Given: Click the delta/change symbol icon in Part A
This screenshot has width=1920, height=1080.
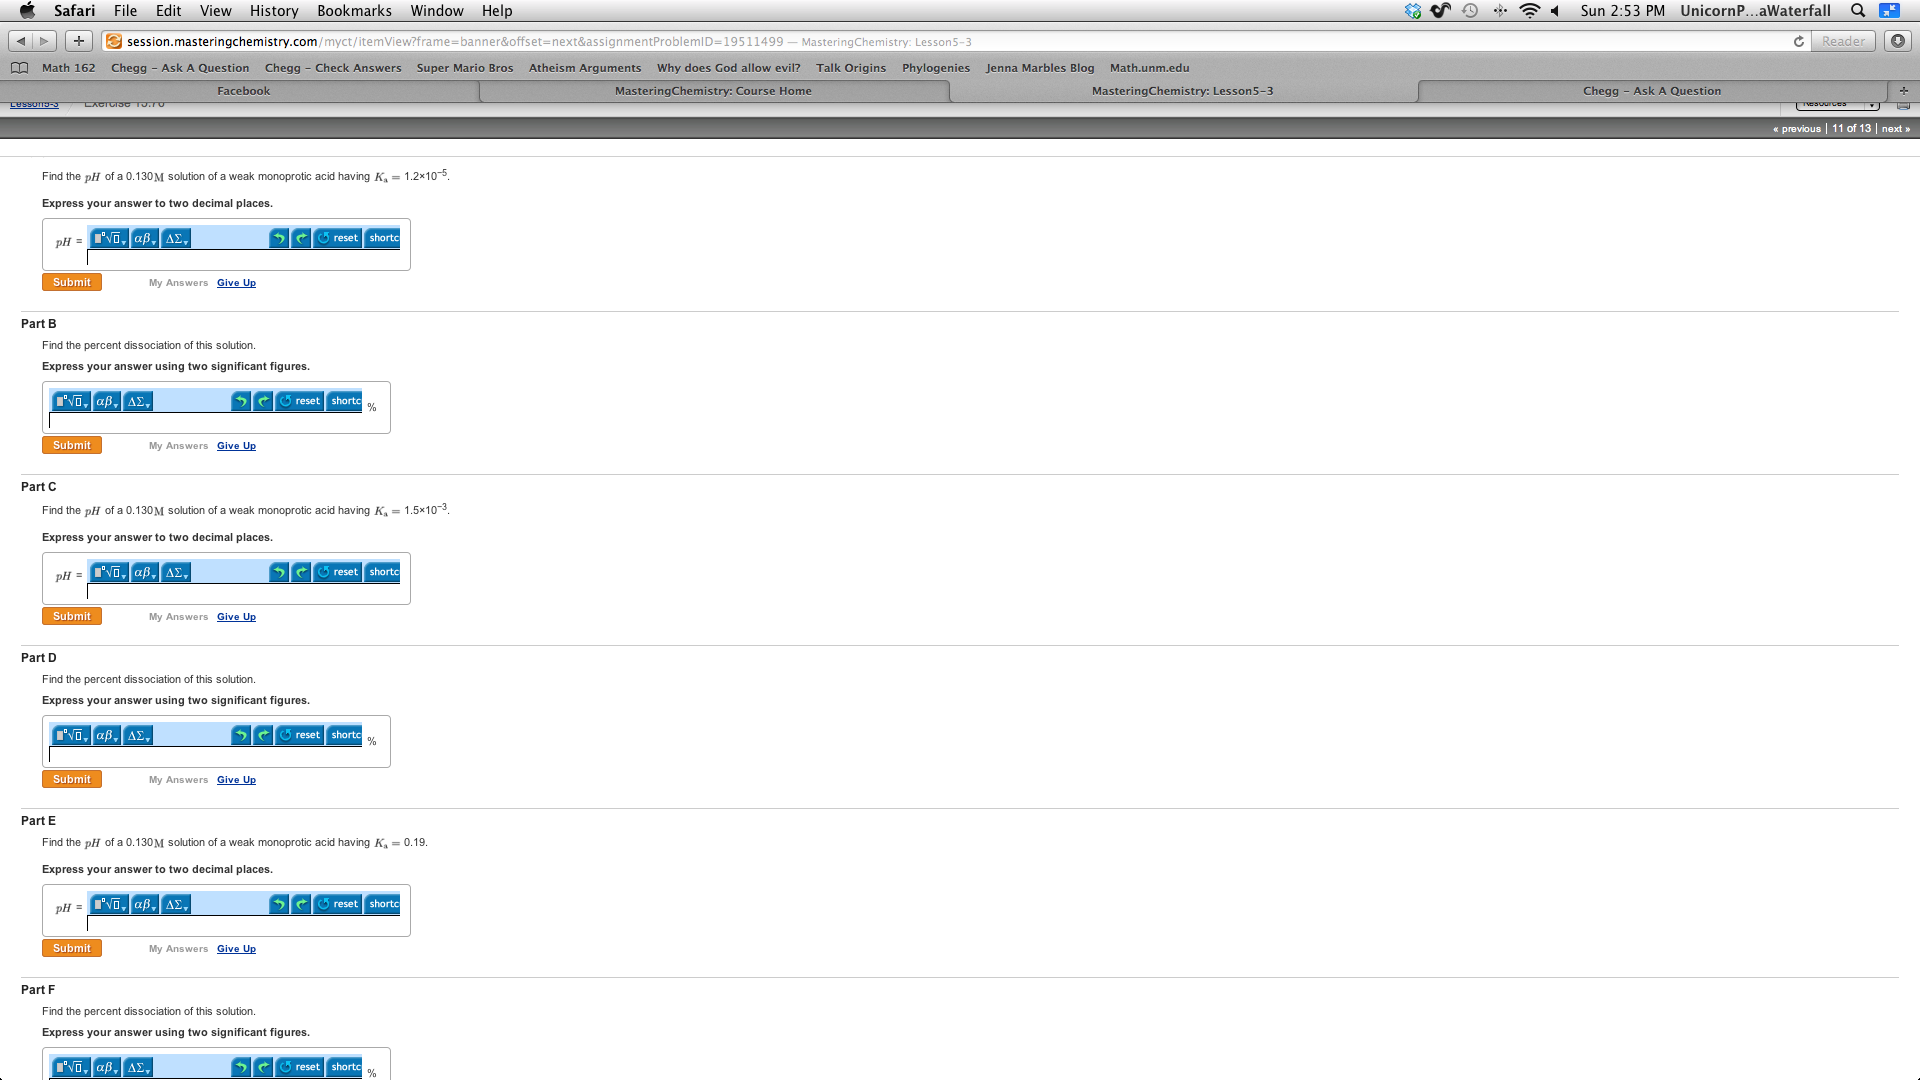Looking at the screenshot, I should pos(175,237).
